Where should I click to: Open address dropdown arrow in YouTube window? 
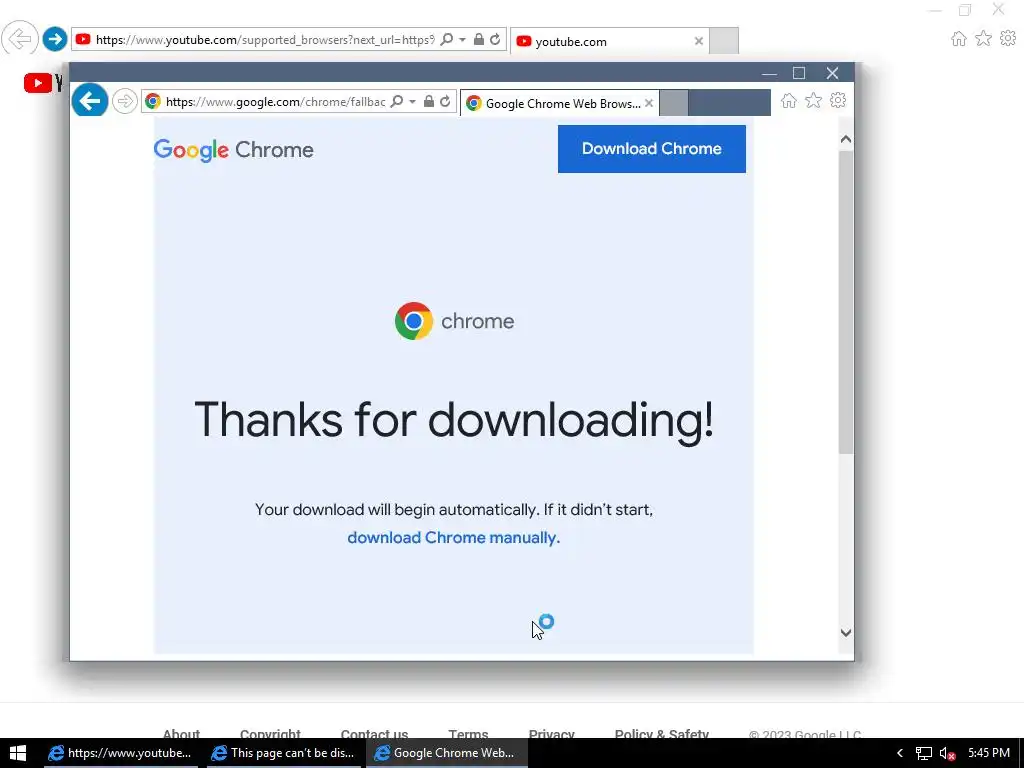pos(462,40)
